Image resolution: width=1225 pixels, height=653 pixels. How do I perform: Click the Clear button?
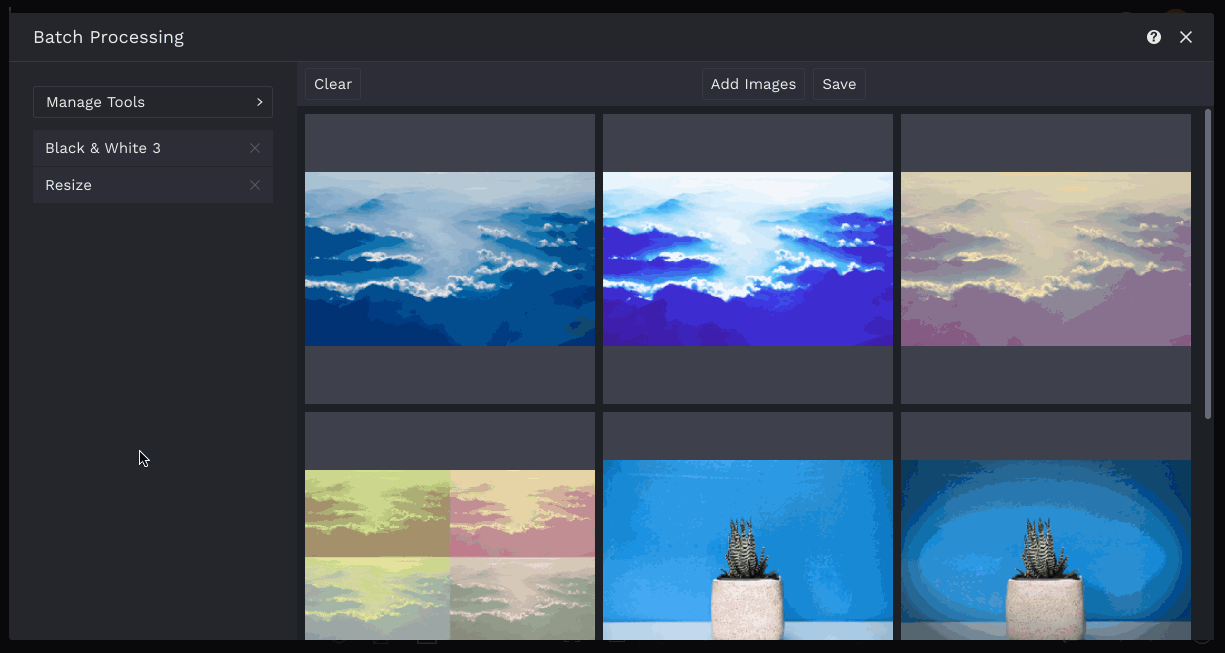coord(333,84)
